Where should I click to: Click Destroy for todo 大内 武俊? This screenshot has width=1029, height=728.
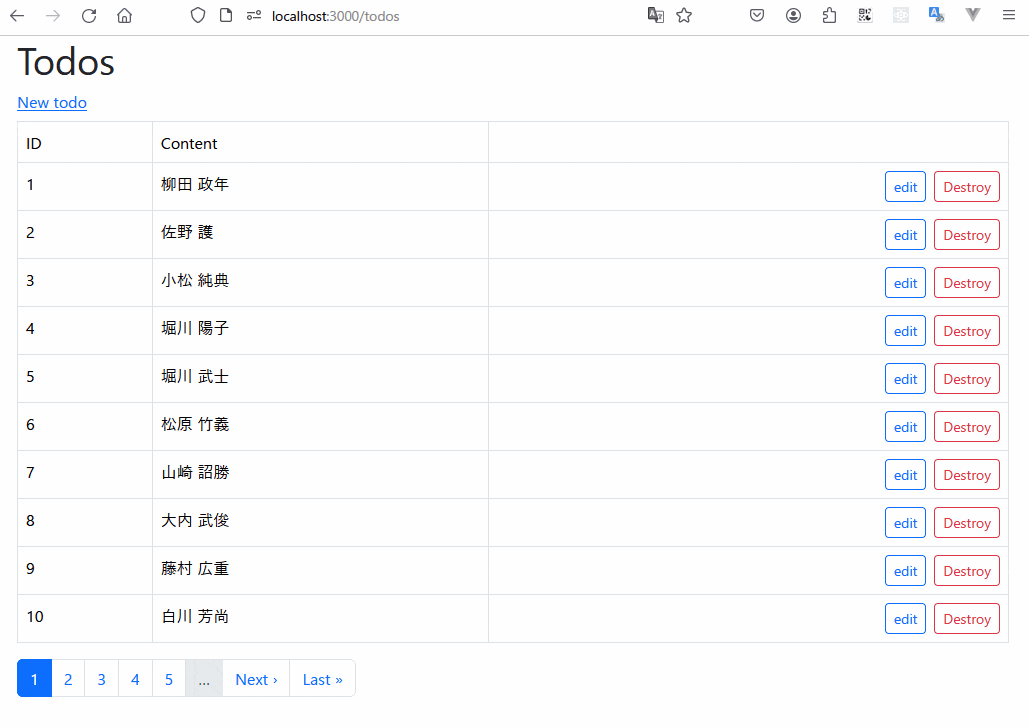pos(967,523)
